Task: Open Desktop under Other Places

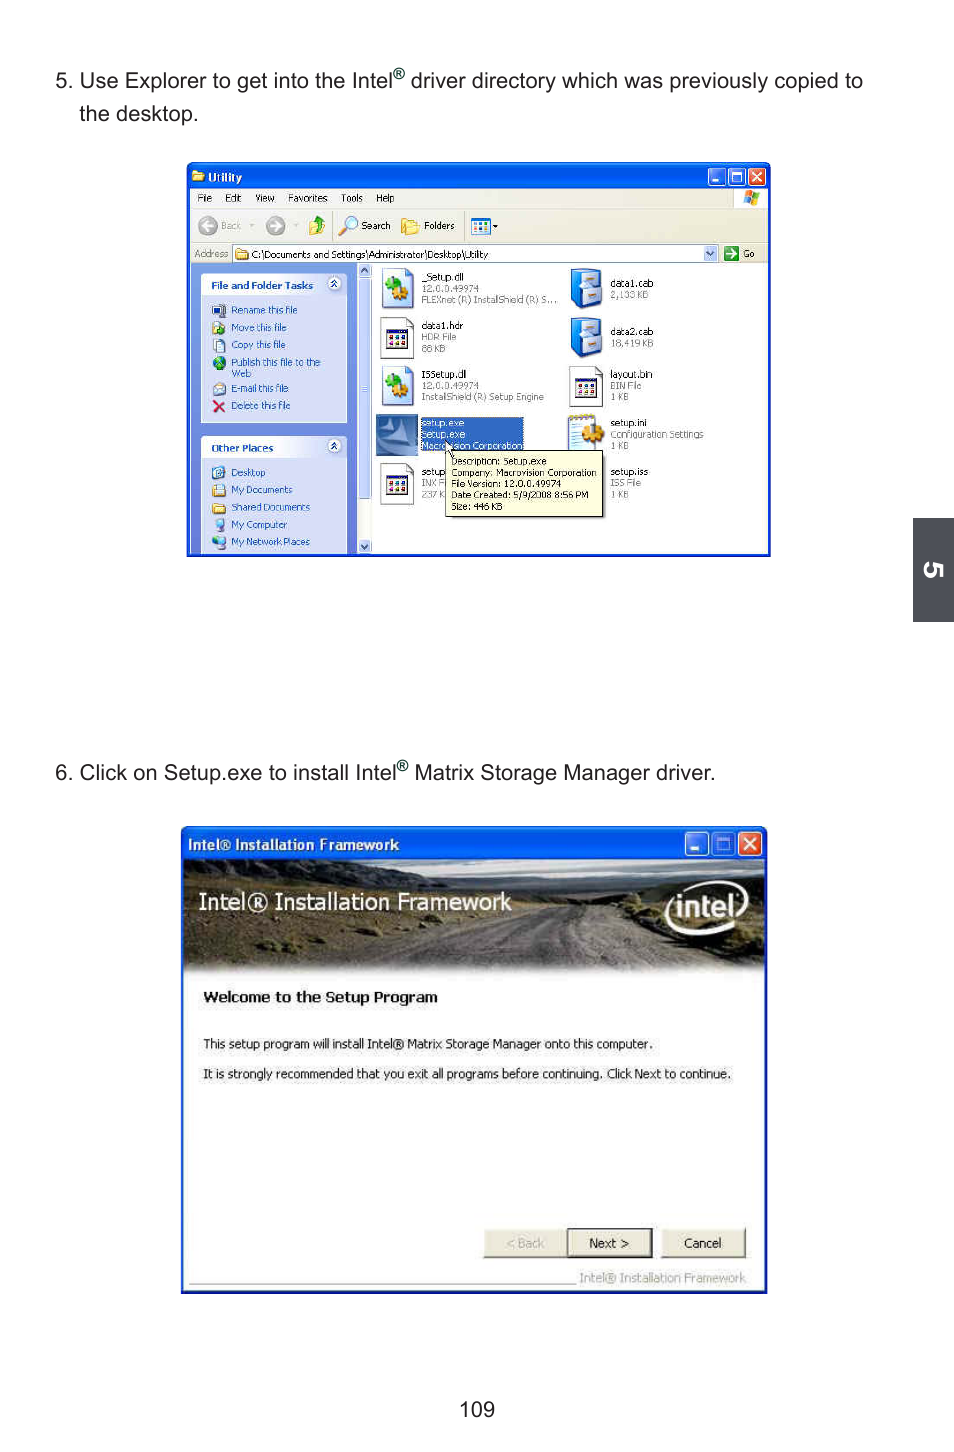Action: [x=248, y=473]
